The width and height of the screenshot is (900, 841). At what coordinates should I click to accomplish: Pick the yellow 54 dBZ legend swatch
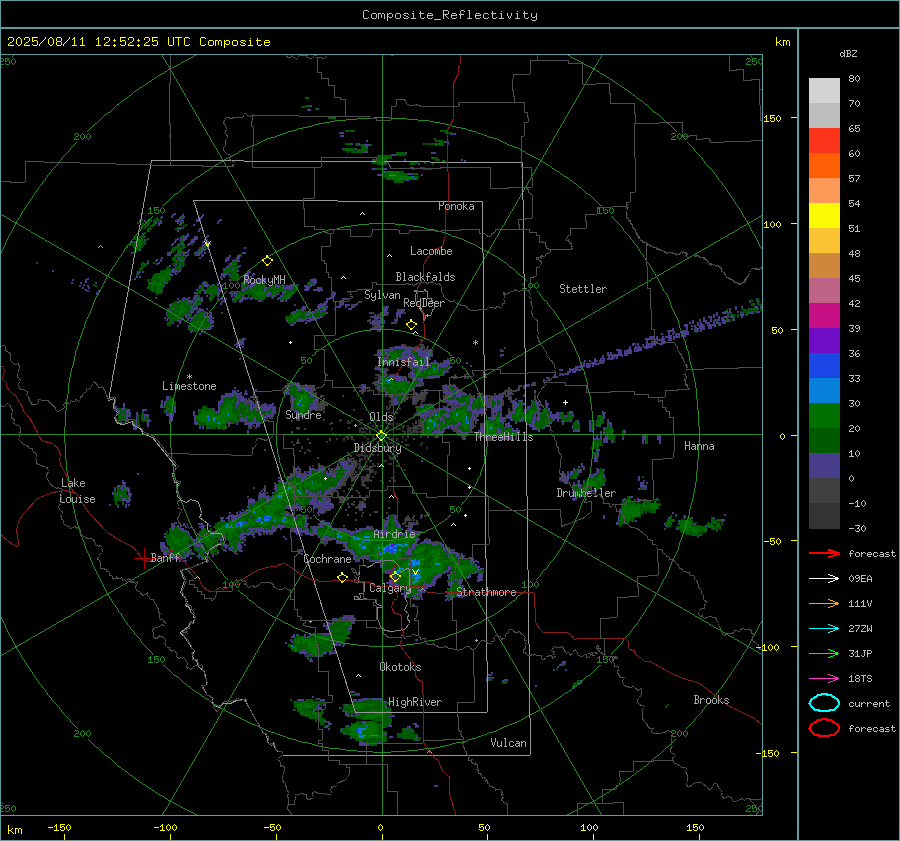824,215
